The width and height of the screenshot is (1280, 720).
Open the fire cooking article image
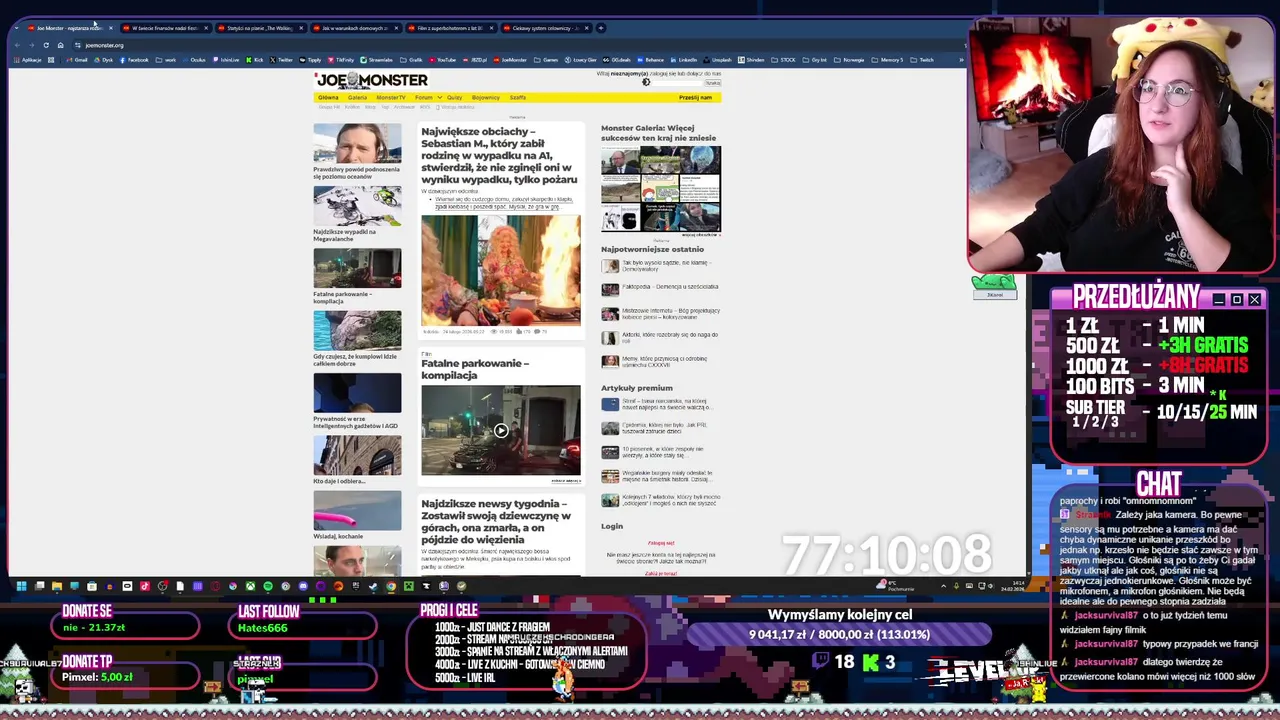click(x=500, y=270)
